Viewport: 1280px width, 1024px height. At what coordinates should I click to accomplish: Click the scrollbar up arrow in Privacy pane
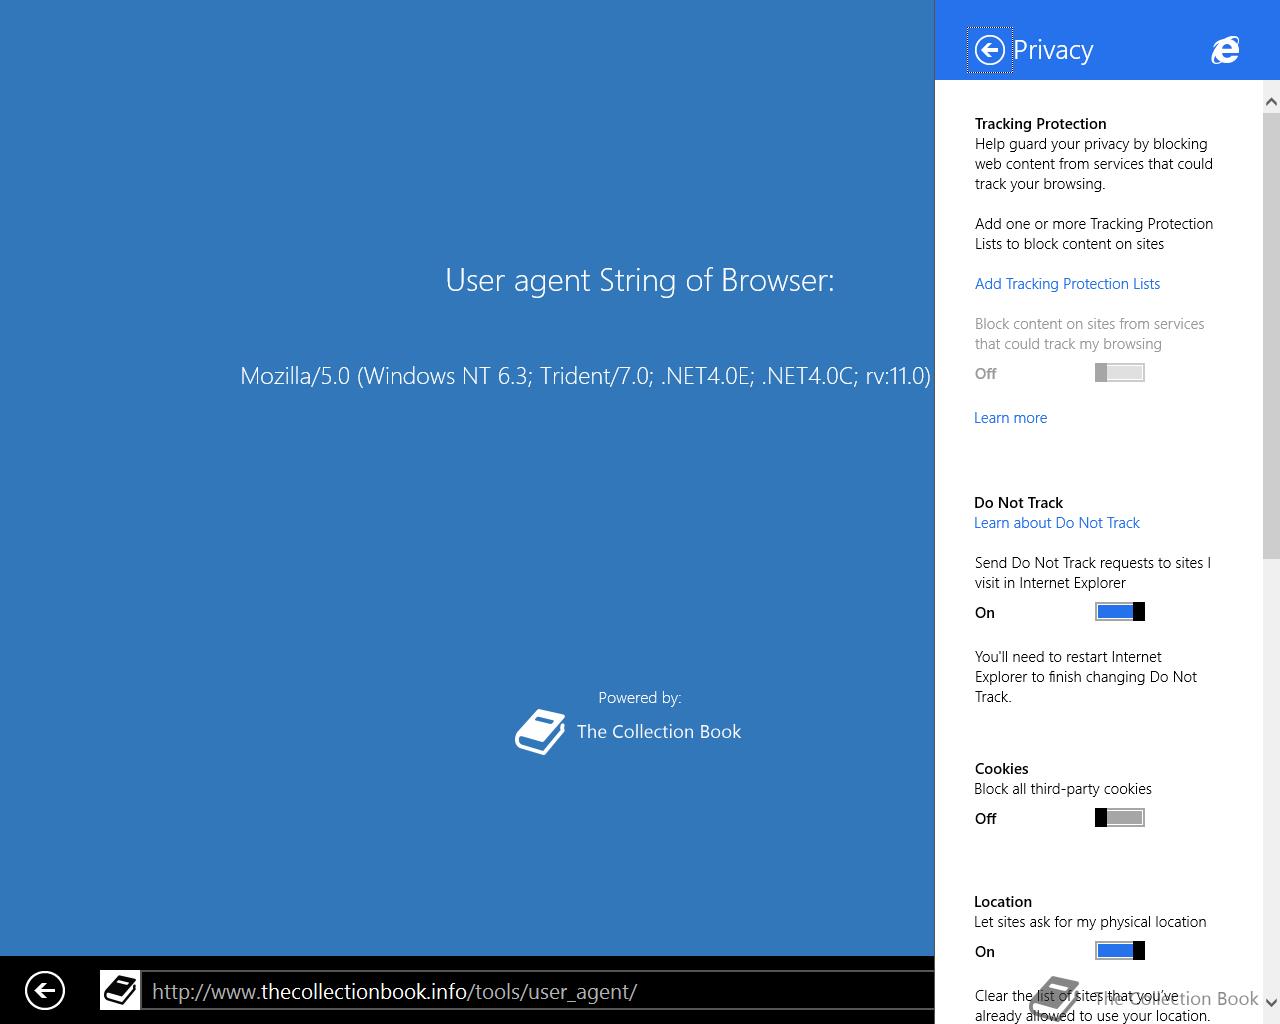pos(1271,101)
